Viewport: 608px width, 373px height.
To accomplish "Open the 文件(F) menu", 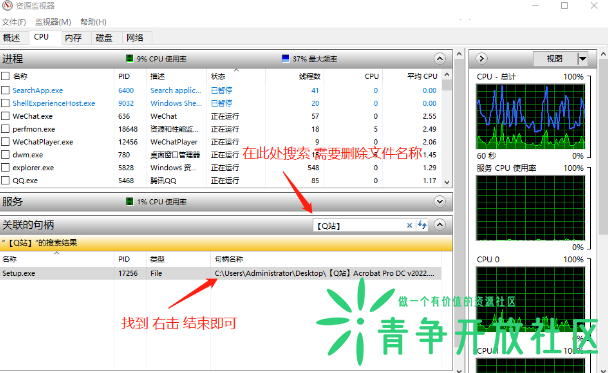I will [14, 22].
